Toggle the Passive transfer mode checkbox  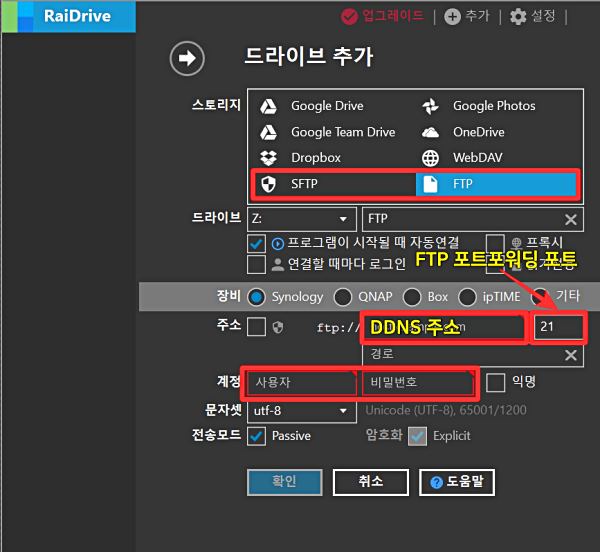click(256, 436)
